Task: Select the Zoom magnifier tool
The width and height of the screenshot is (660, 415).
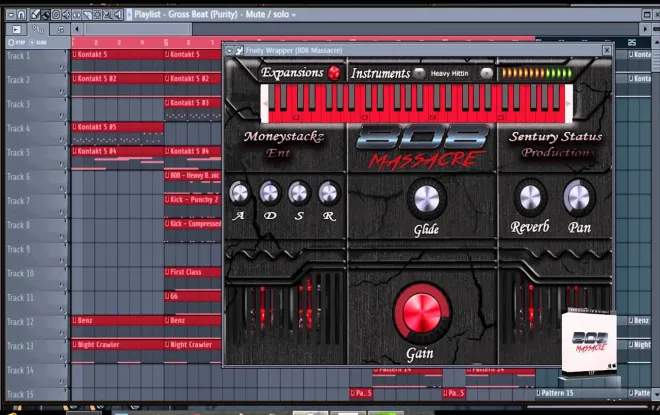Action: pyautogui.click(x=108, y=15)
